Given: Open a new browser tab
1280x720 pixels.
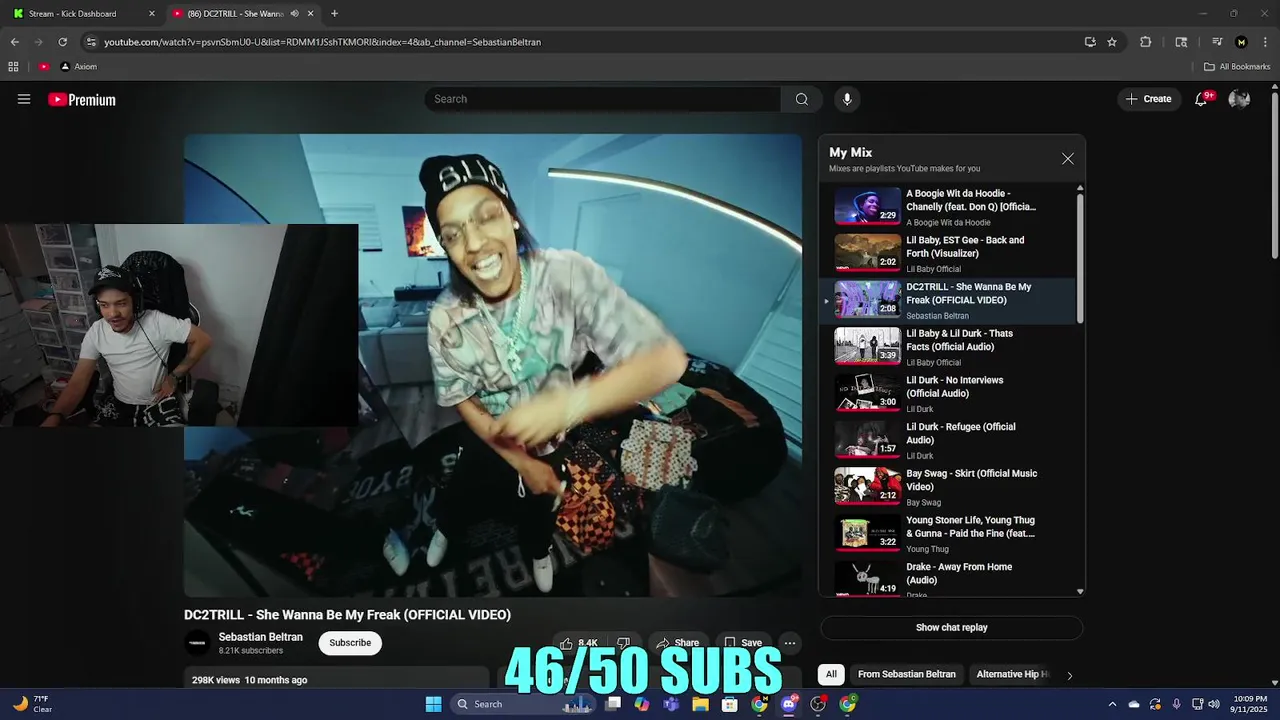Looking at the screenshot, I should [334, 14].
